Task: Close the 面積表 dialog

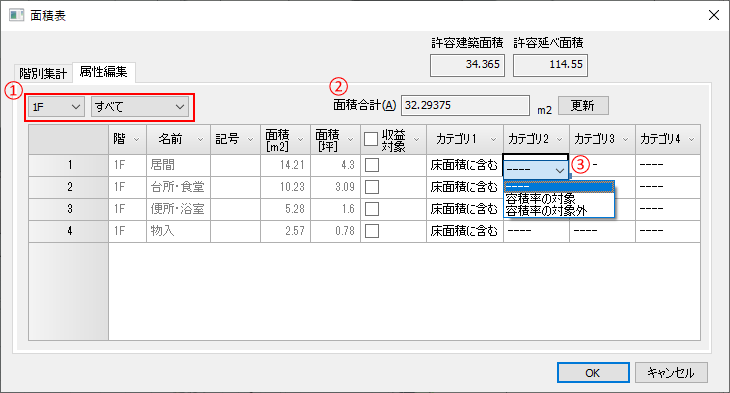Action: pyautogui.click(x=714, y=15)
